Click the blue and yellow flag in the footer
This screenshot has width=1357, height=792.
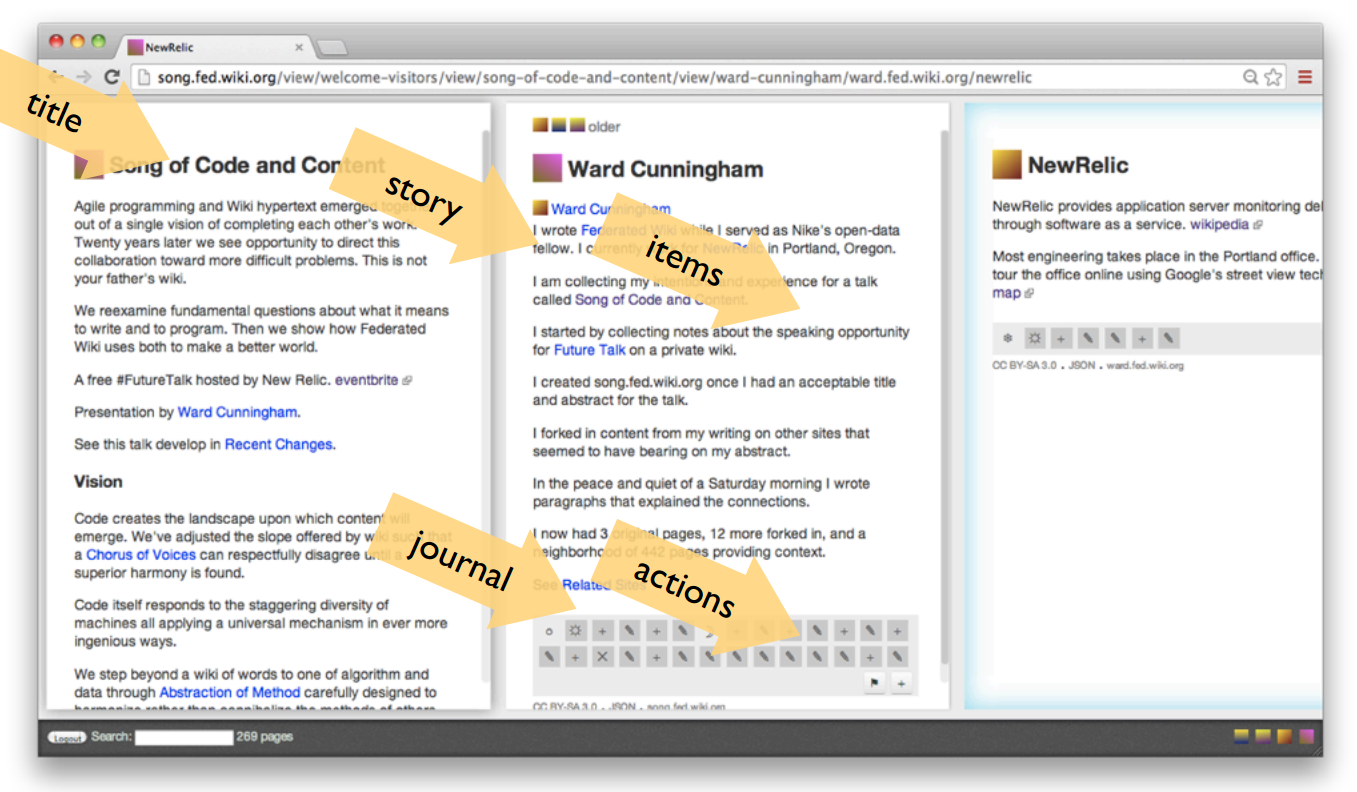click(x=1241, y=737)
